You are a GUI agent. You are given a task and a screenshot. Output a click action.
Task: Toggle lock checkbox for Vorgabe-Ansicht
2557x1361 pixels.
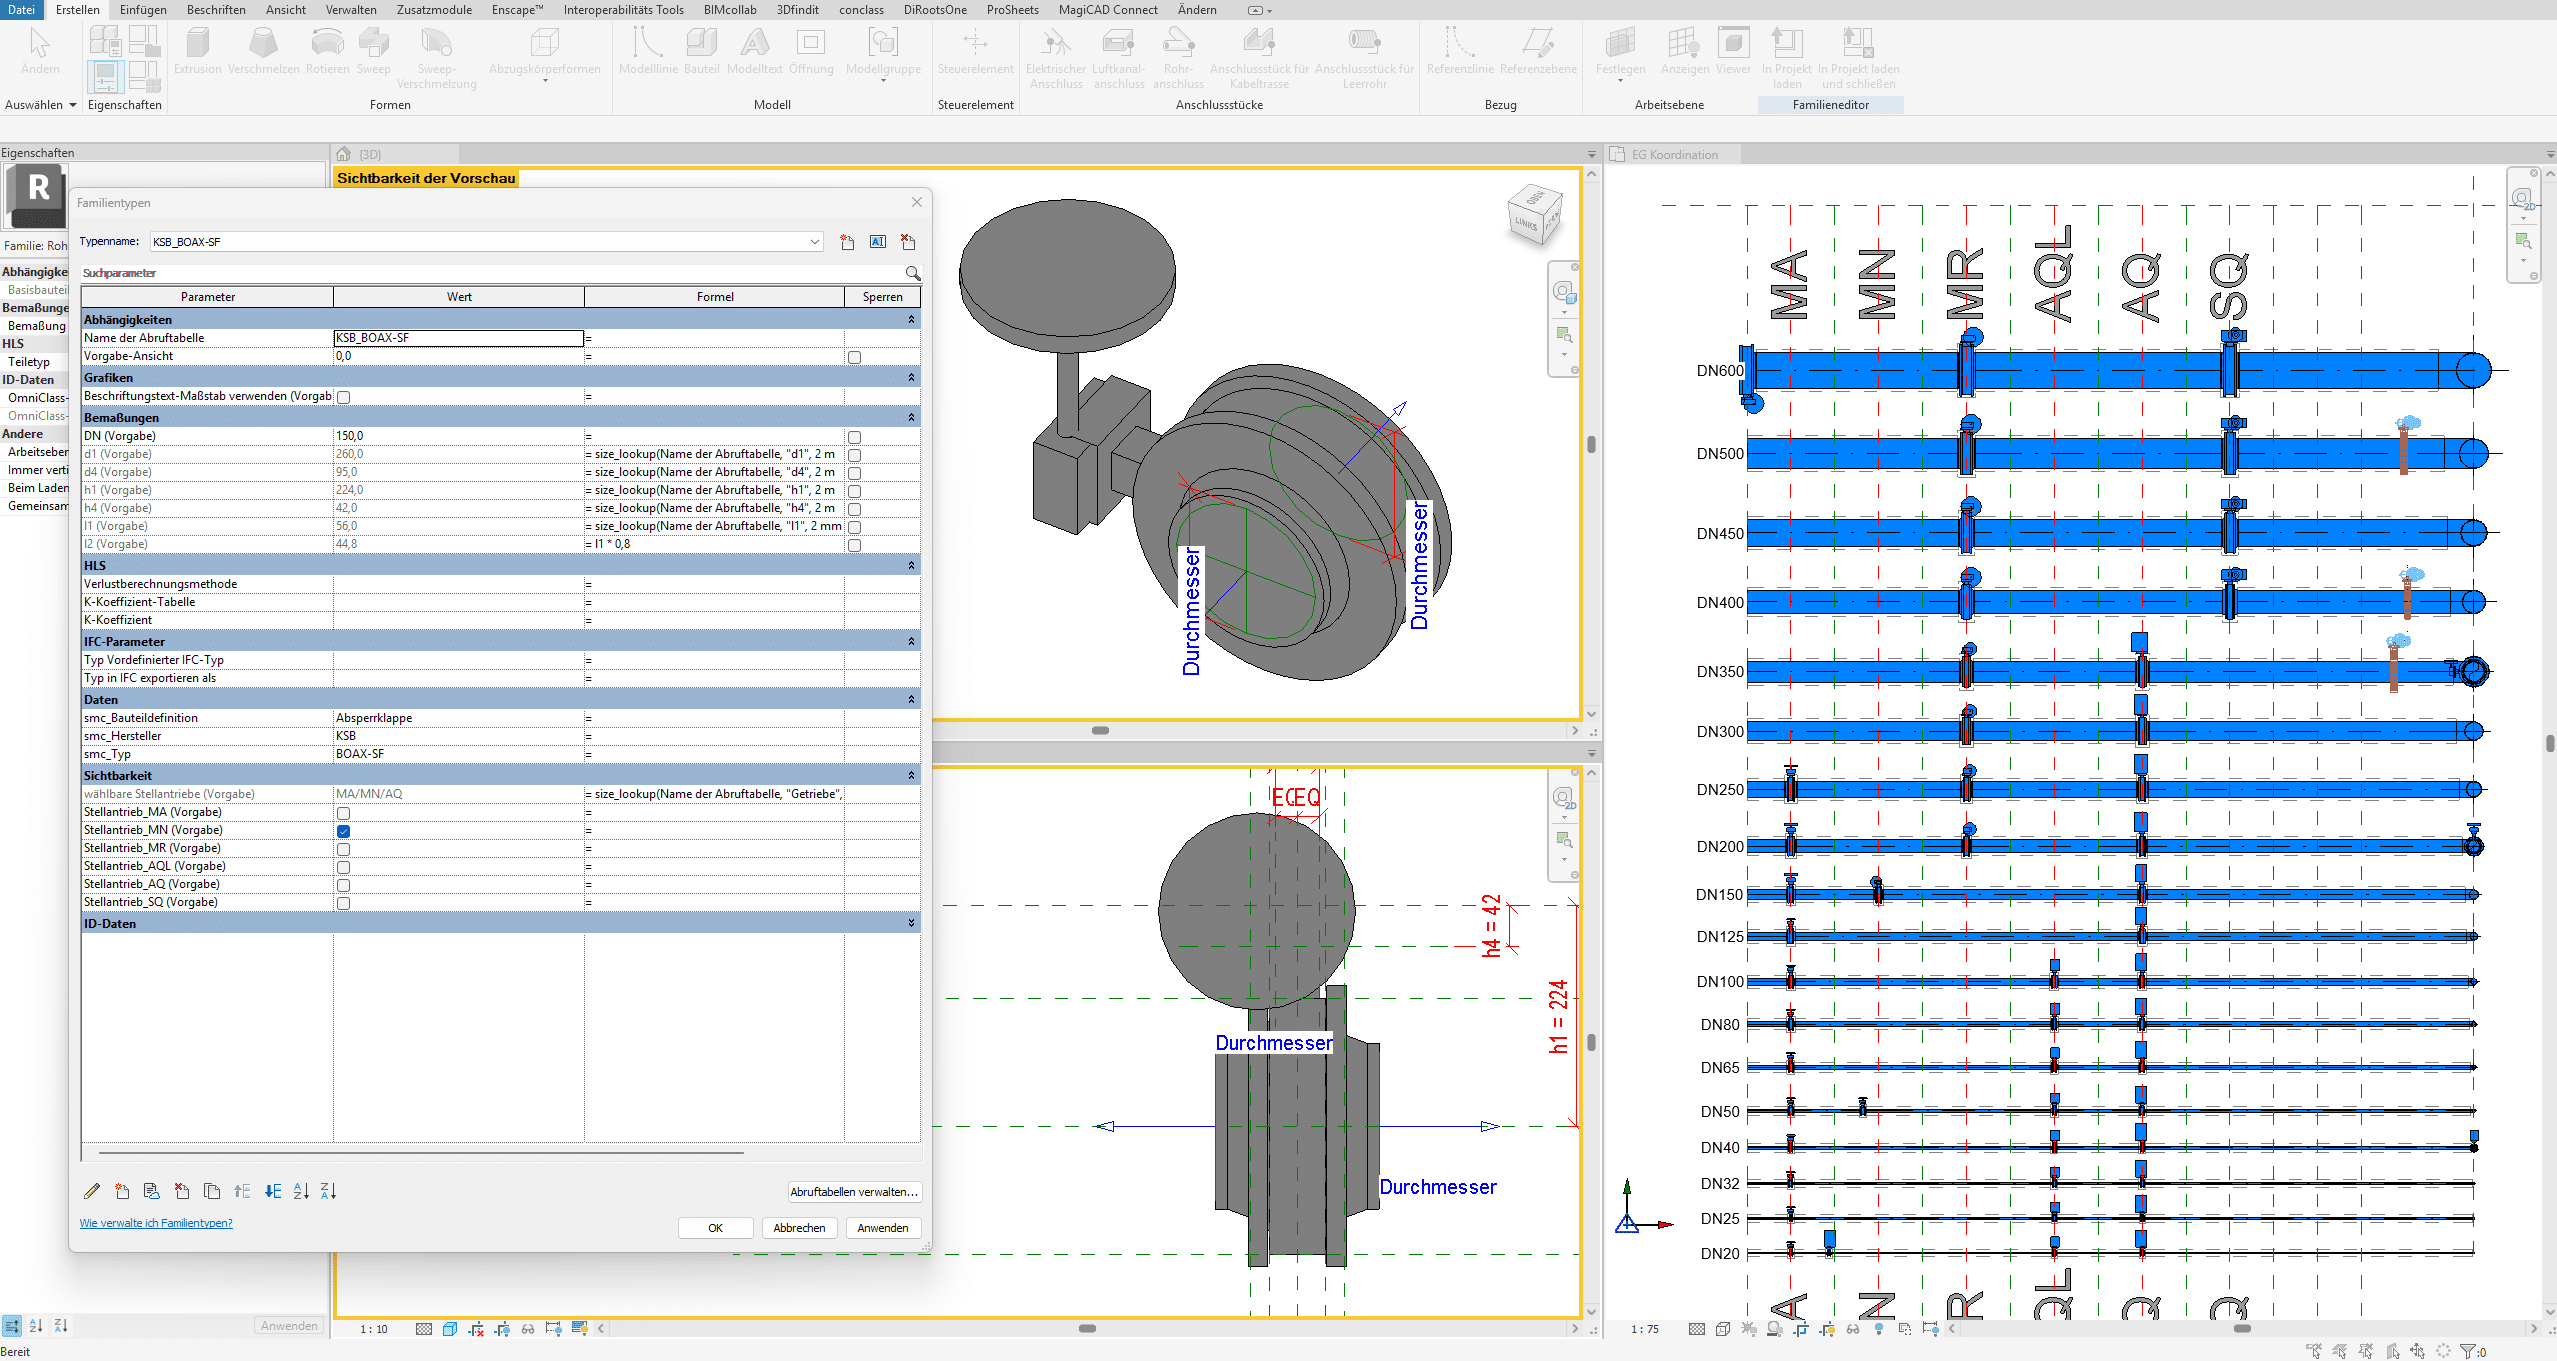[x=854, y=357]
